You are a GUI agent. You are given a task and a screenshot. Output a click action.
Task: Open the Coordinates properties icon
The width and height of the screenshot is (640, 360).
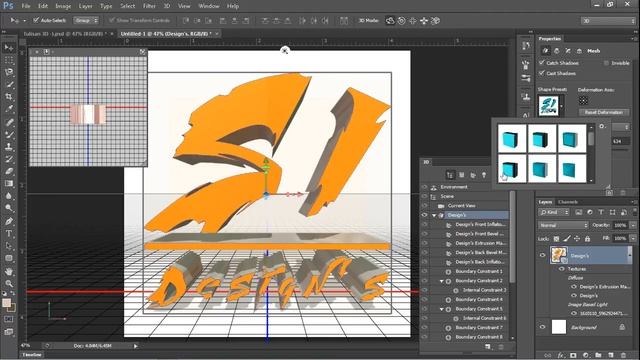(x=579, y=51)
